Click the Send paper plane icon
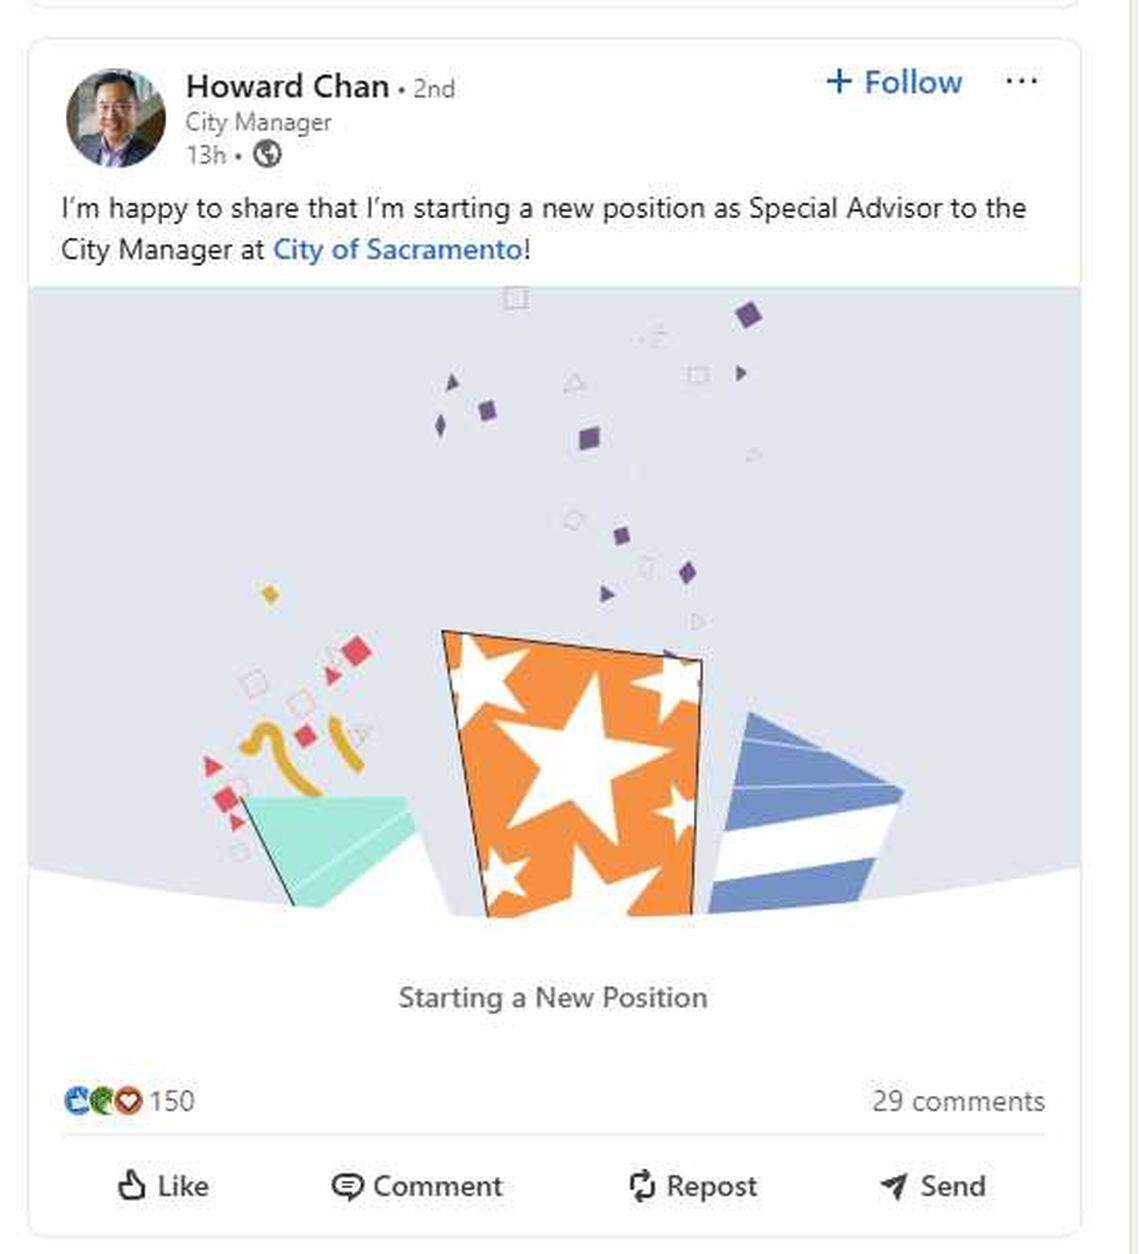 tap(893, 1186)
